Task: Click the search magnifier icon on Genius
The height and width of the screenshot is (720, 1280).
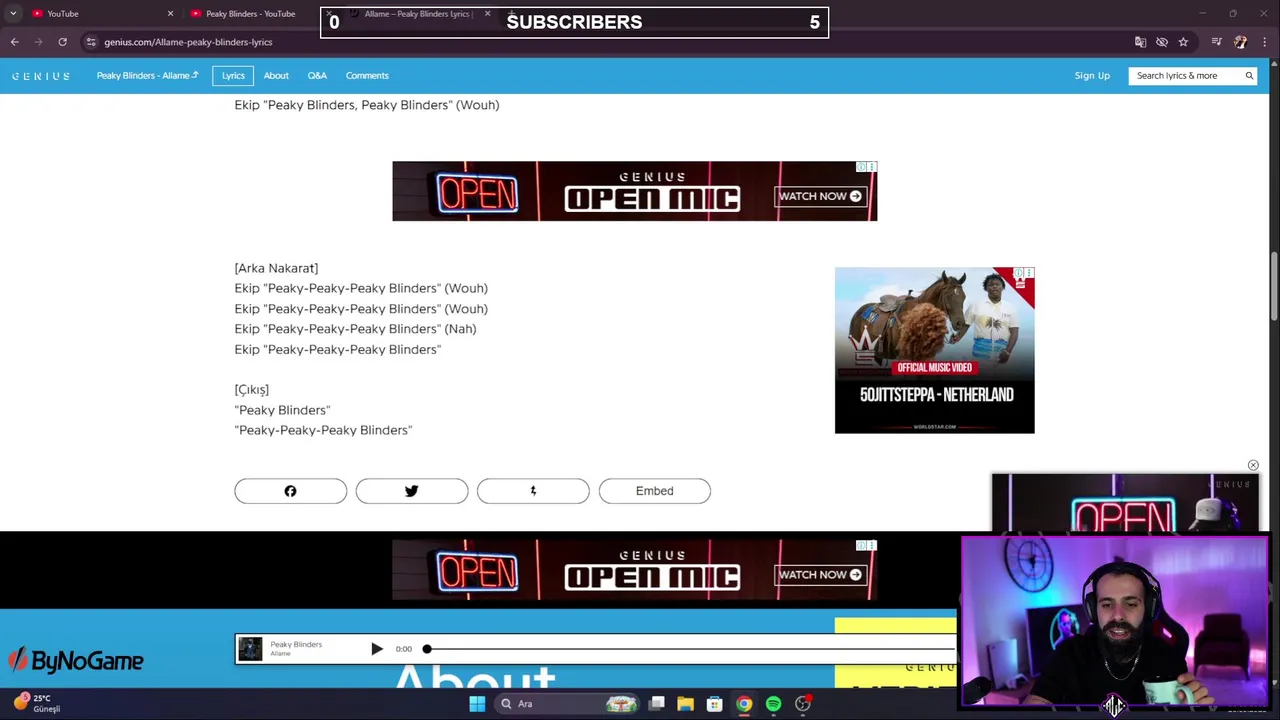Action: (x=1249, y=76)
